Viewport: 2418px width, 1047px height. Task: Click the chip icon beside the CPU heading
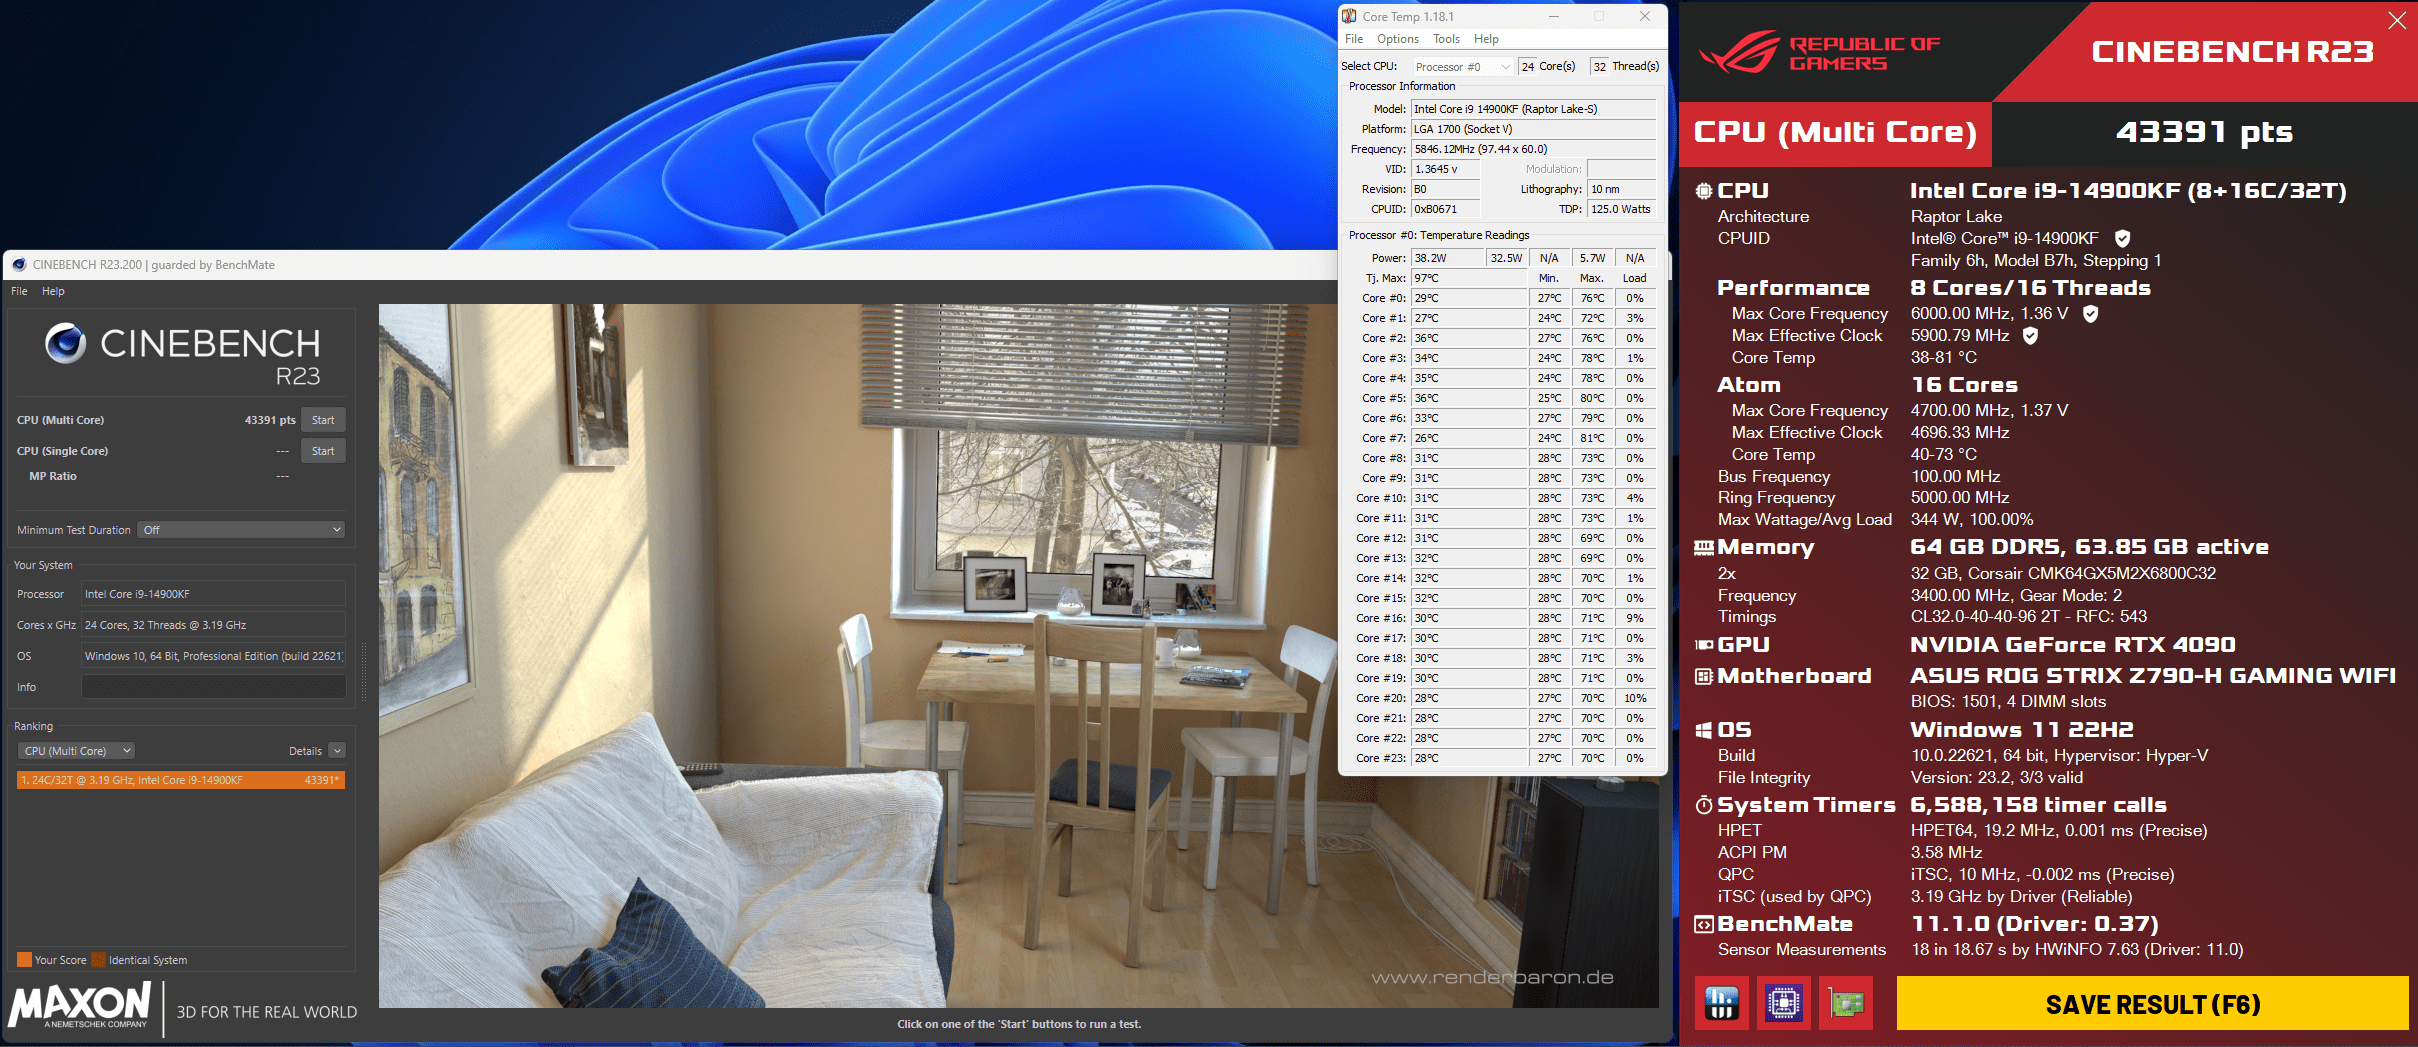tap(1704, 191)
